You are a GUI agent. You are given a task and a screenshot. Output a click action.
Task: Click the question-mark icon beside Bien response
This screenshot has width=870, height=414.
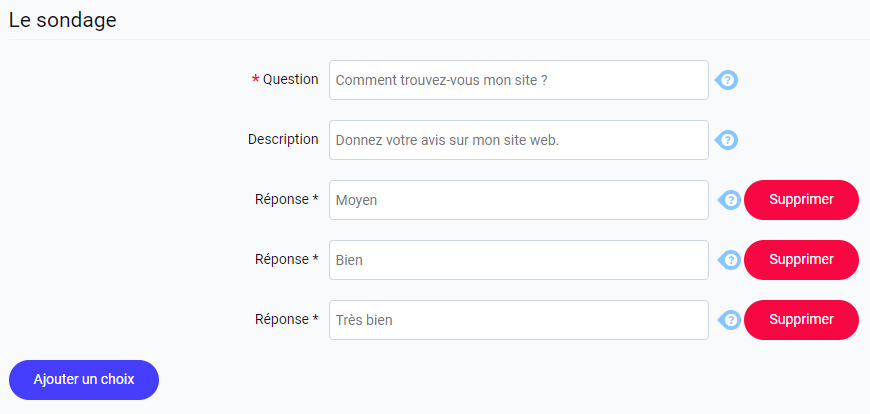point(730,260)
